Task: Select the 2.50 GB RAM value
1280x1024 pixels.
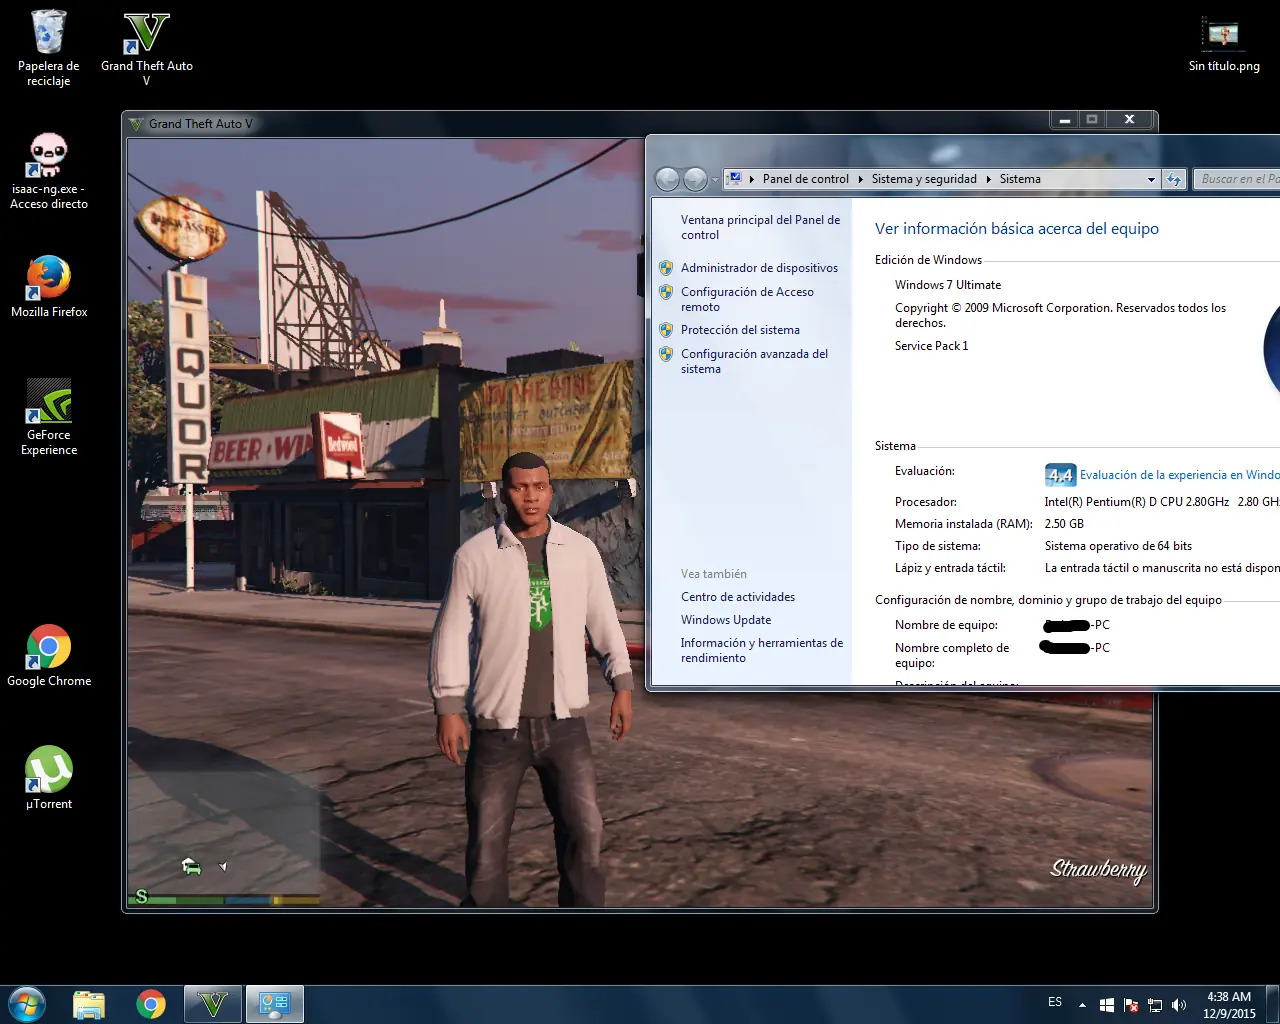Action: coord(1064,524)
